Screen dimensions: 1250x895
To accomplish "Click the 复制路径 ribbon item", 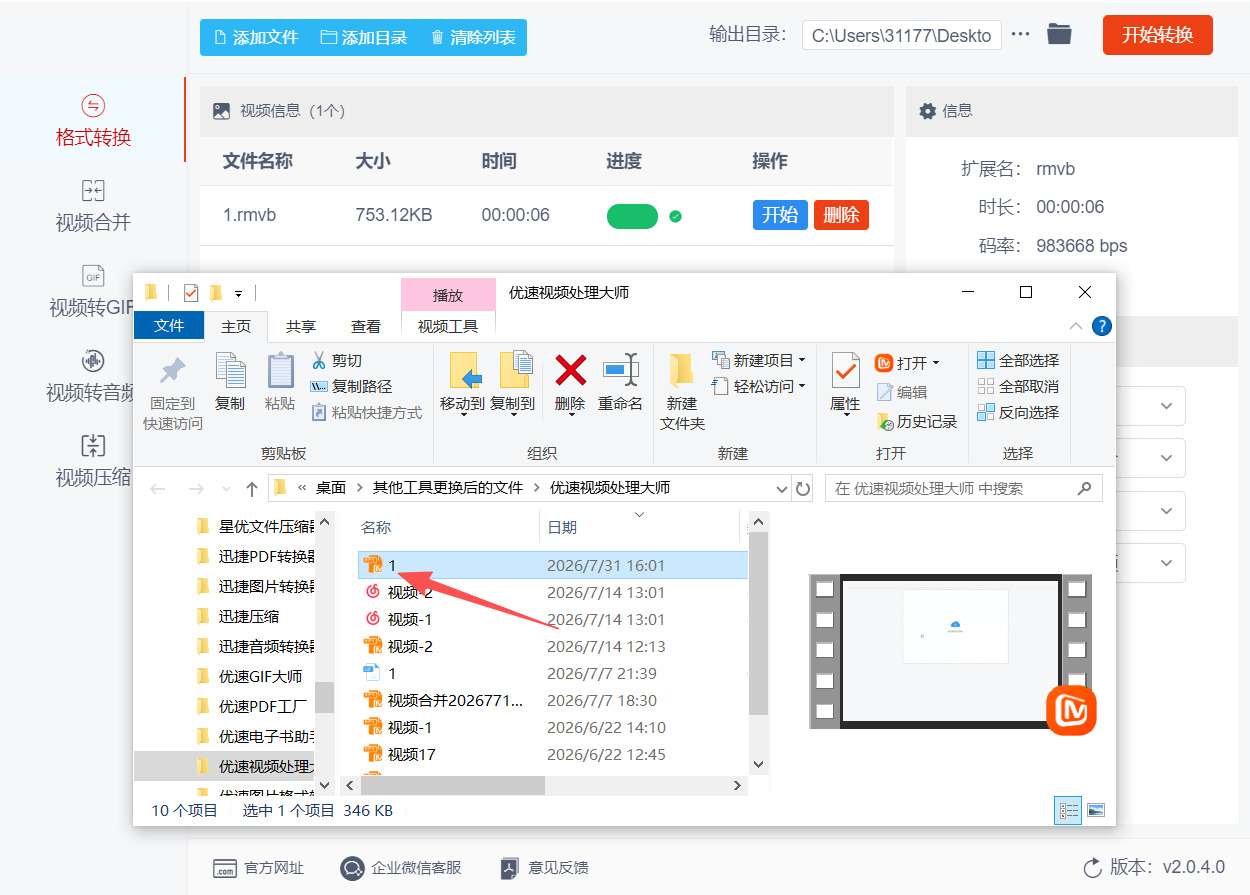I will point(351,386).
